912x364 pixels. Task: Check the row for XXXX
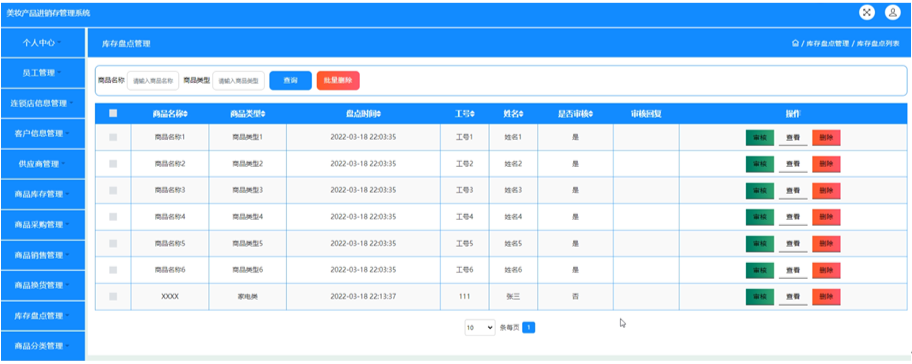(x=113, y=297)
